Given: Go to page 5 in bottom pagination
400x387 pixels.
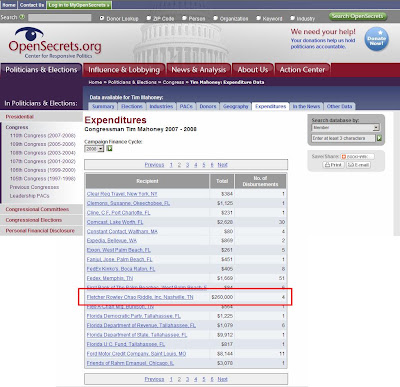Looking at the screenshot, I should click(x=203, y=379).
